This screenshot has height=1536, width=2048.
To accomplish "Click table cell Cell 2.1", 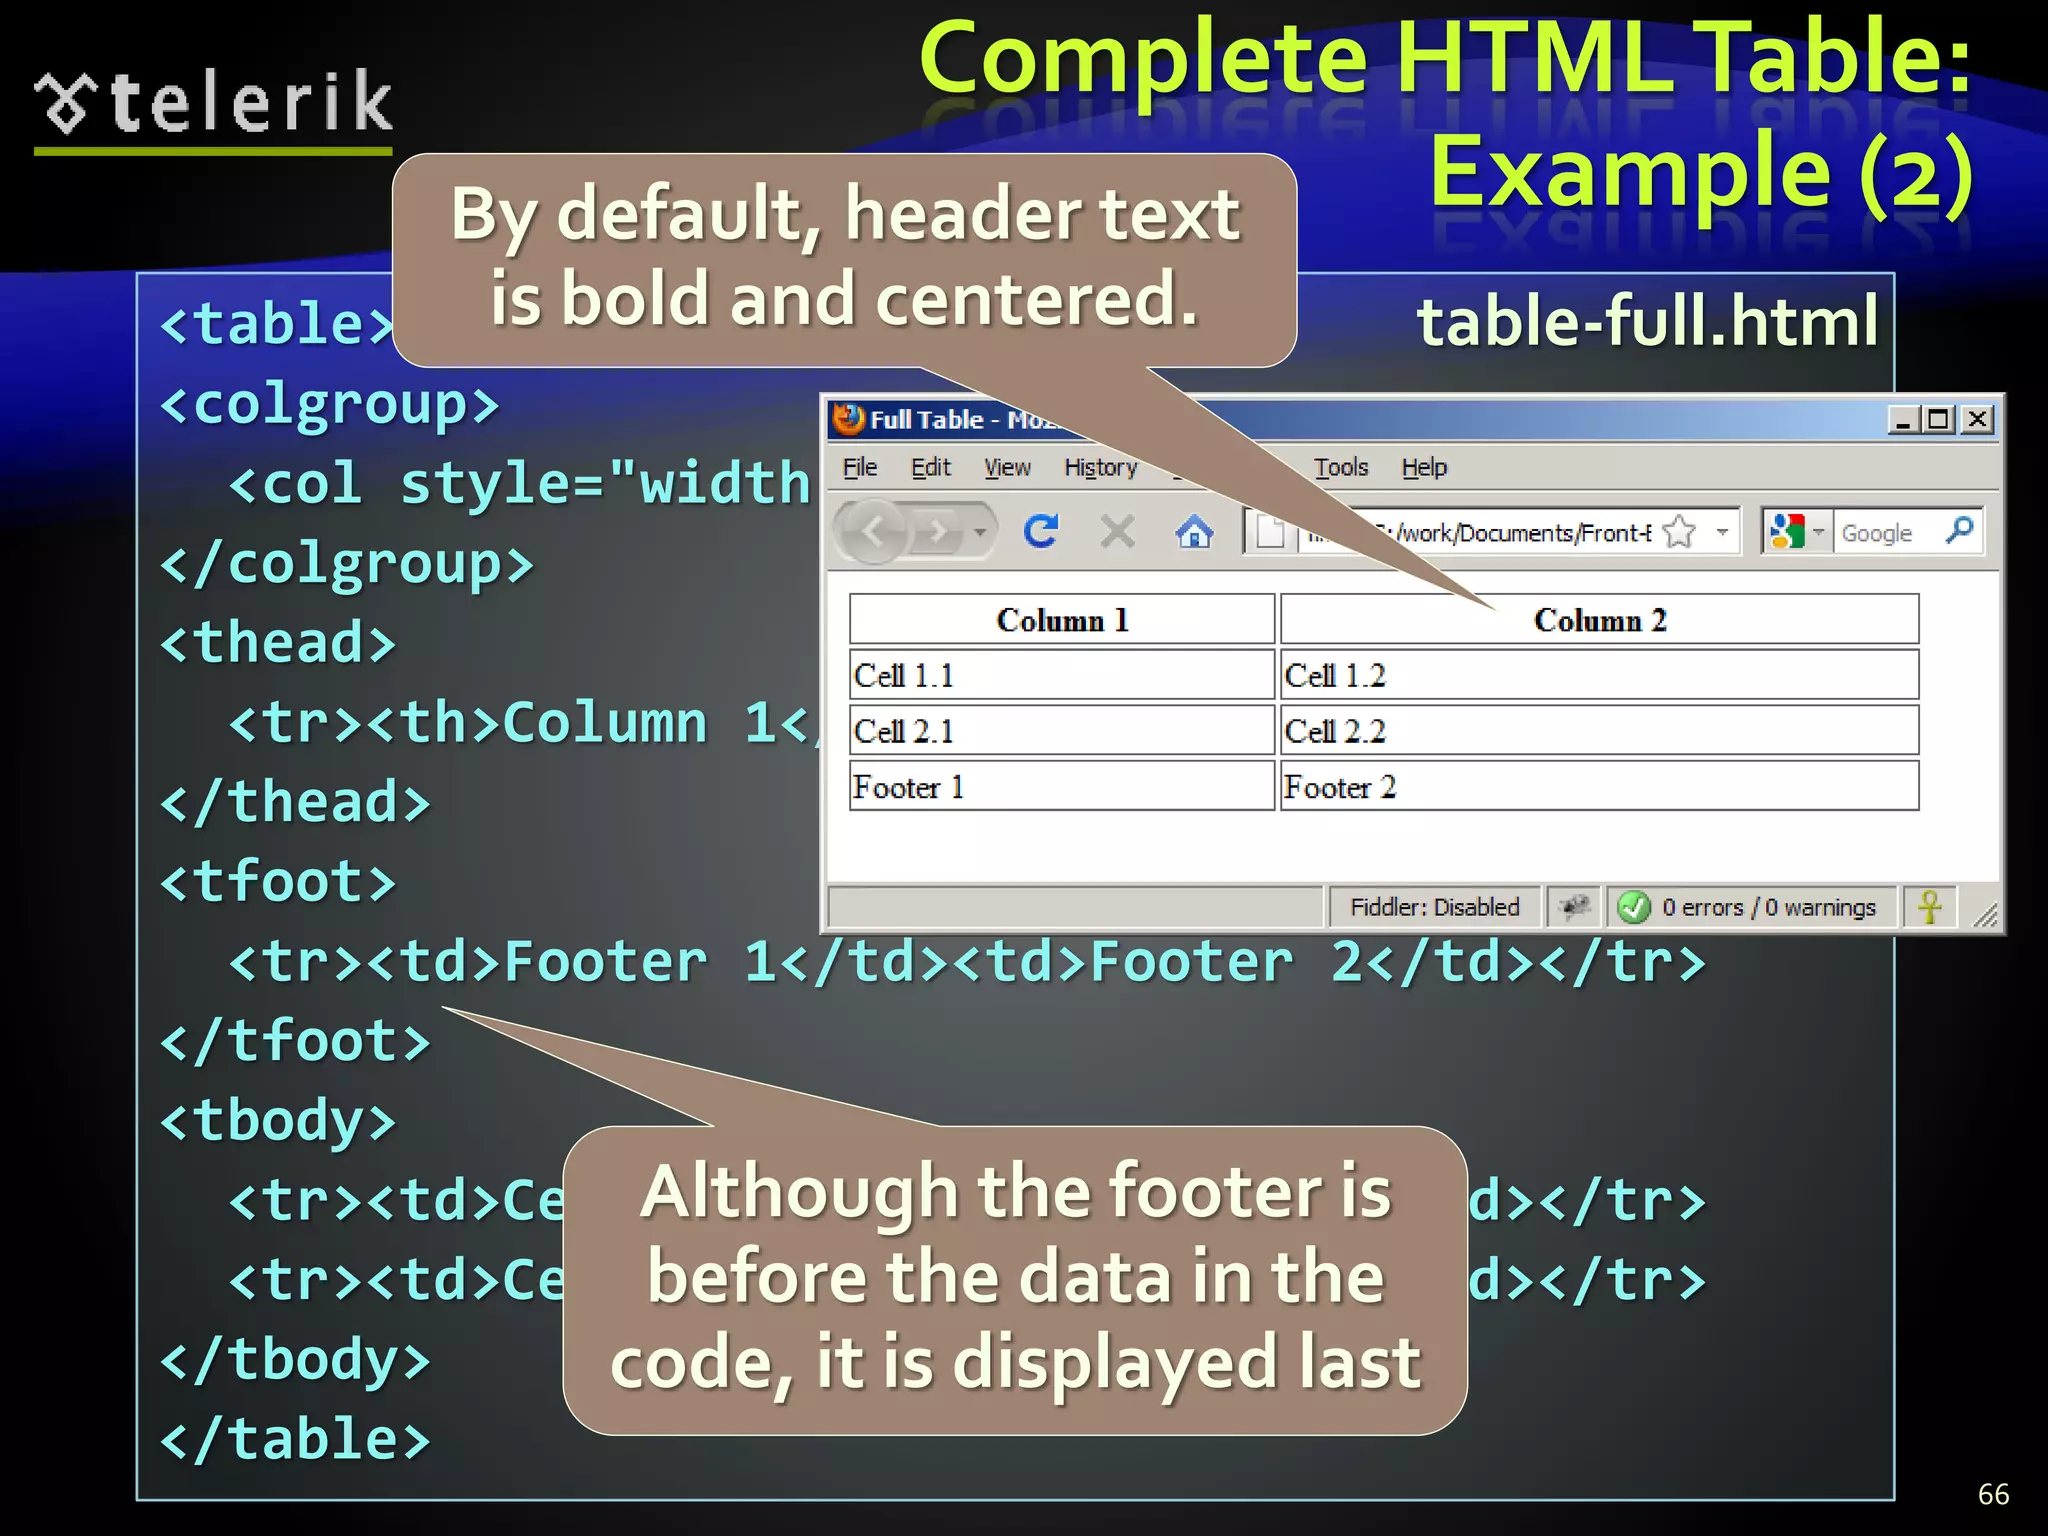I will (x=1062, y=730).
